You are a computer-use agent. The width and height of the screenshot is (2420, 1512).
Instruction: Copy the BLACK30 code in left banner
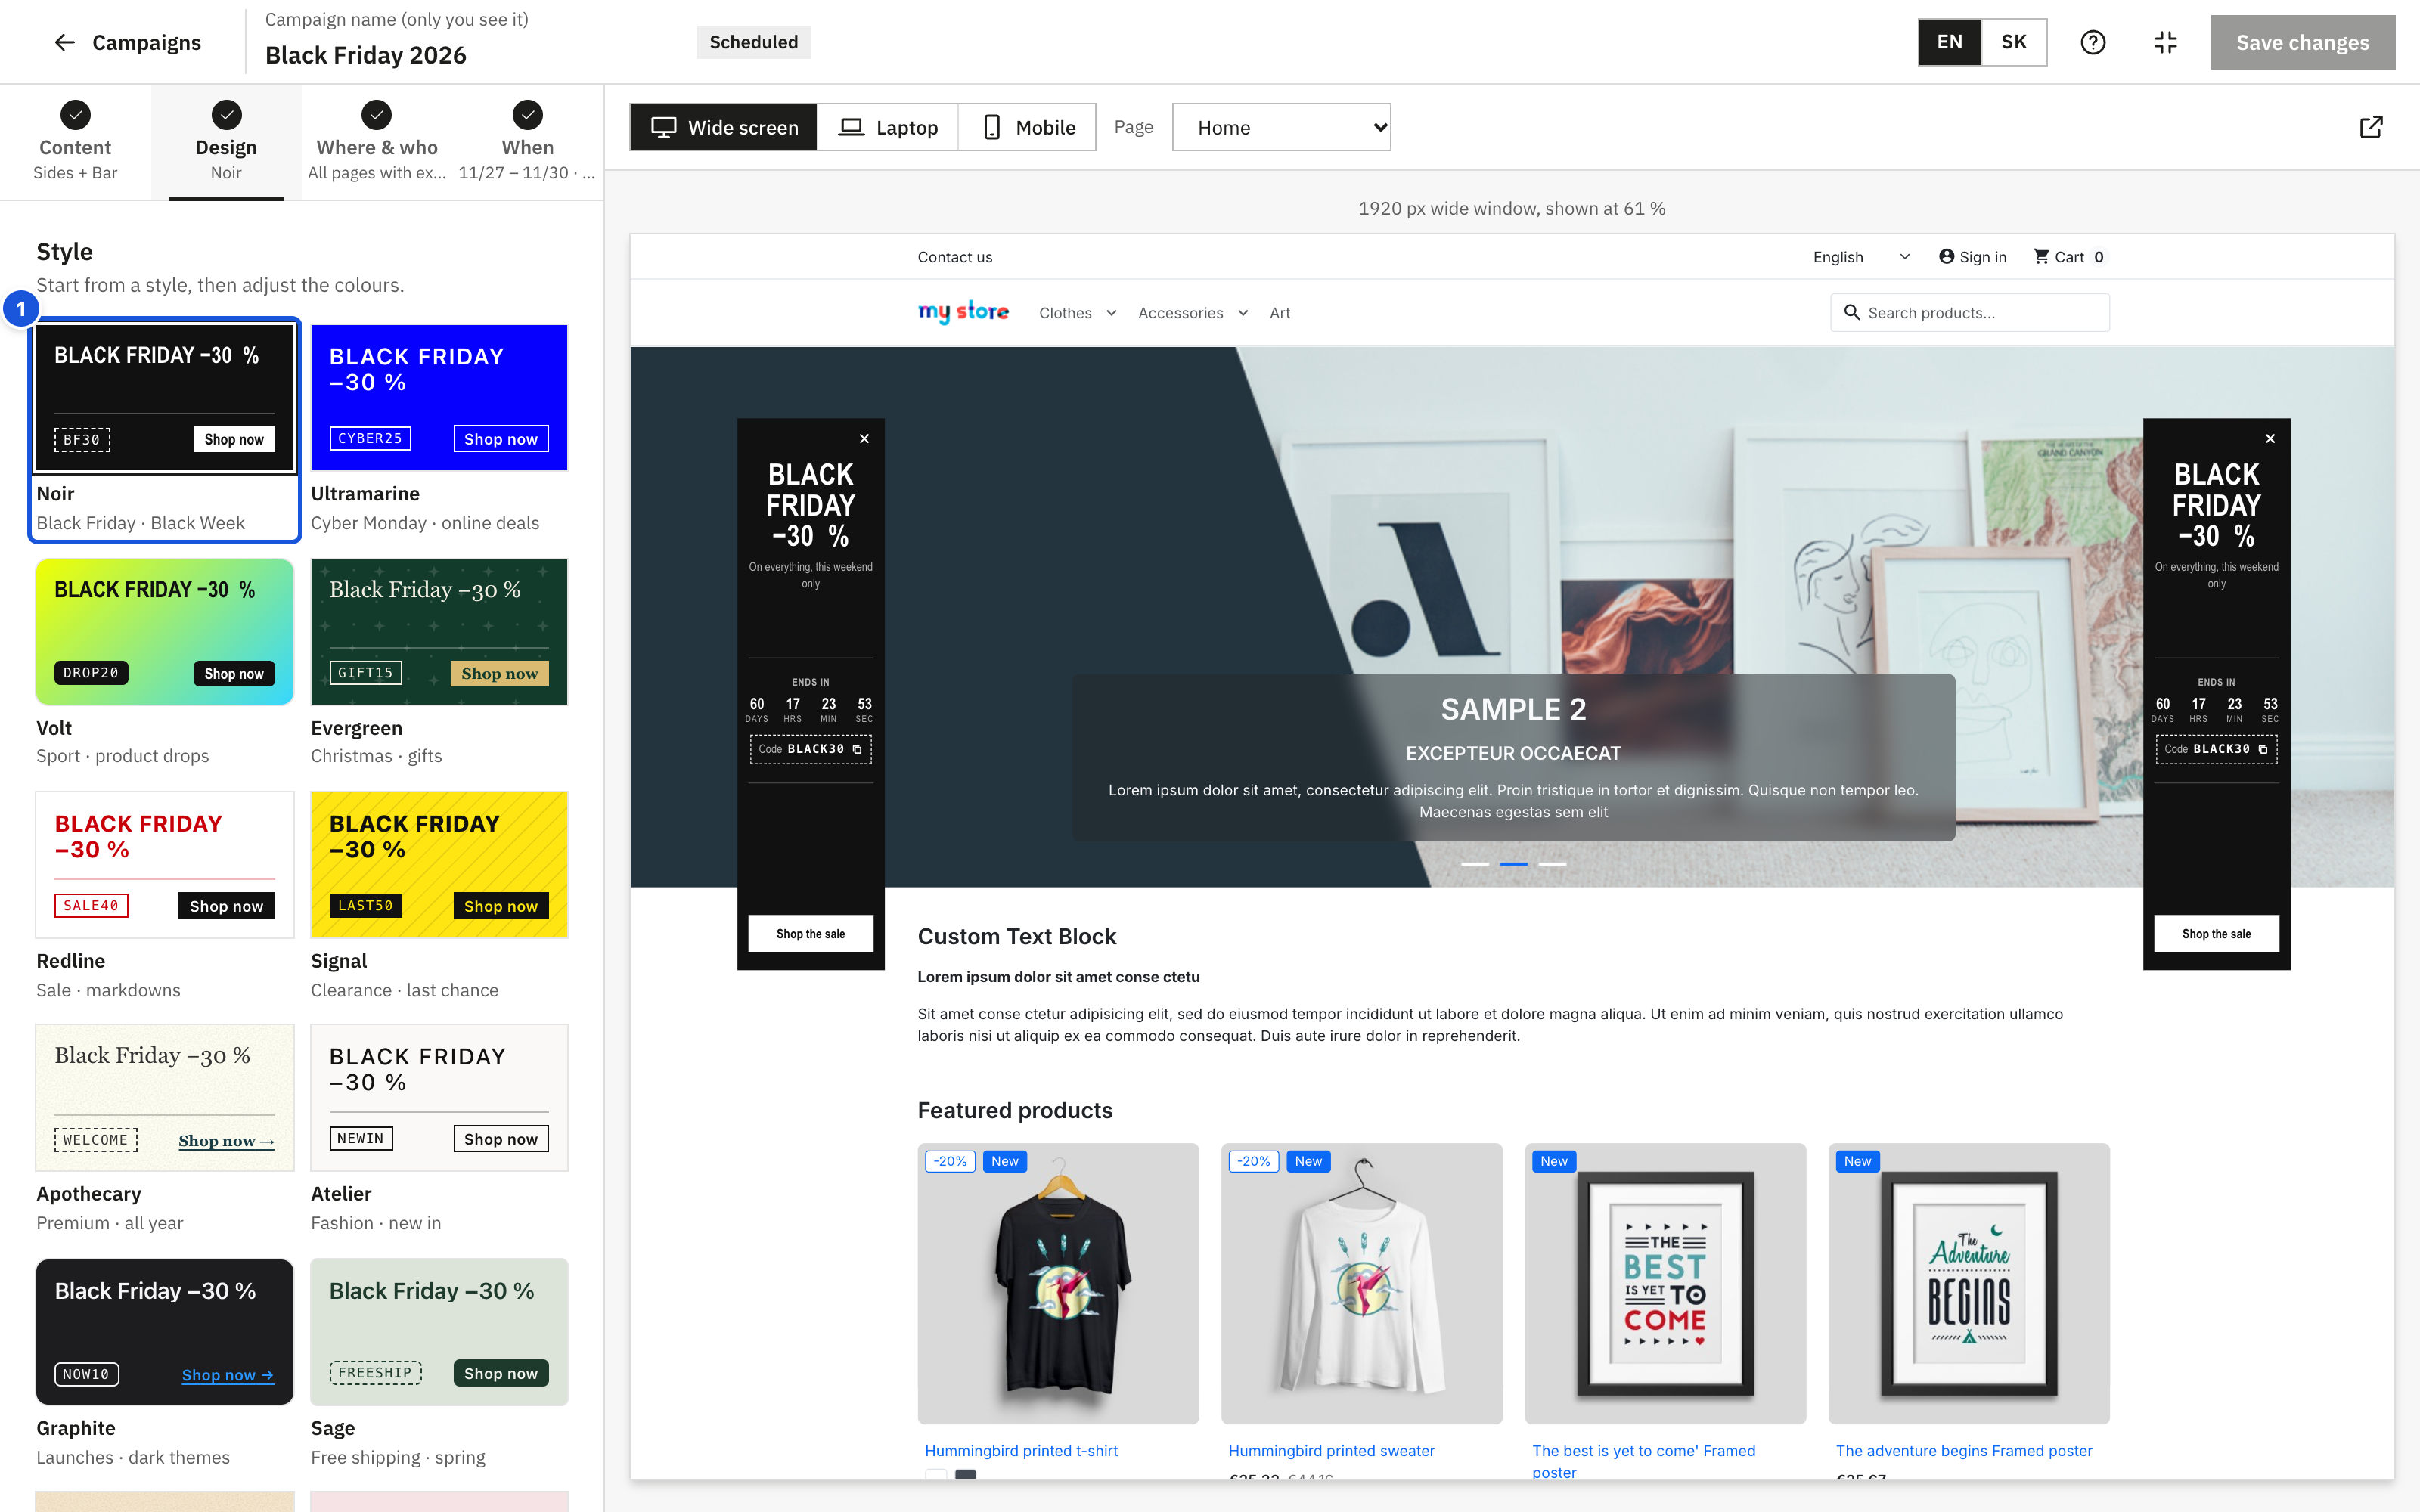[857, 749]
